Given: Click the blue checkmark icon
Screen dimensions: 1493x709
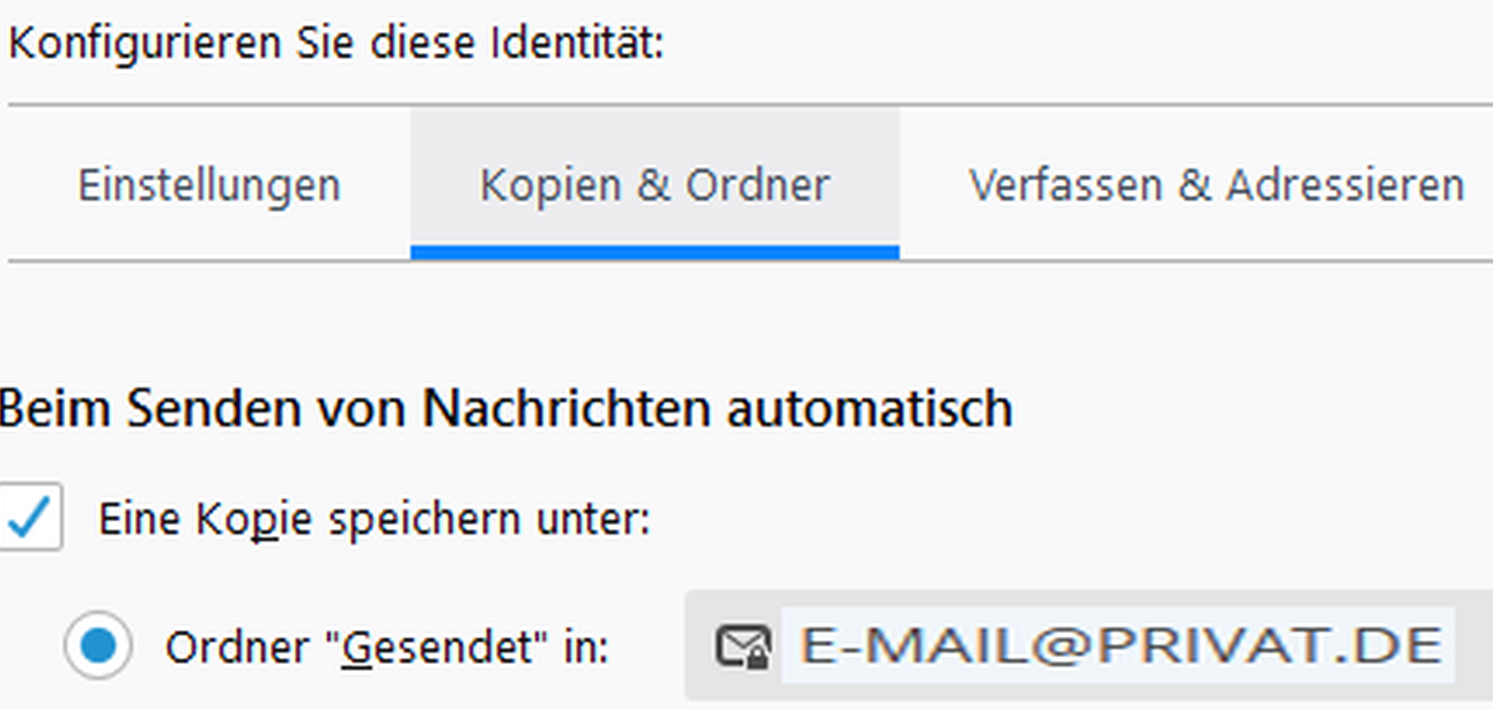Looking at the screenshot, I should click(31, 517).
